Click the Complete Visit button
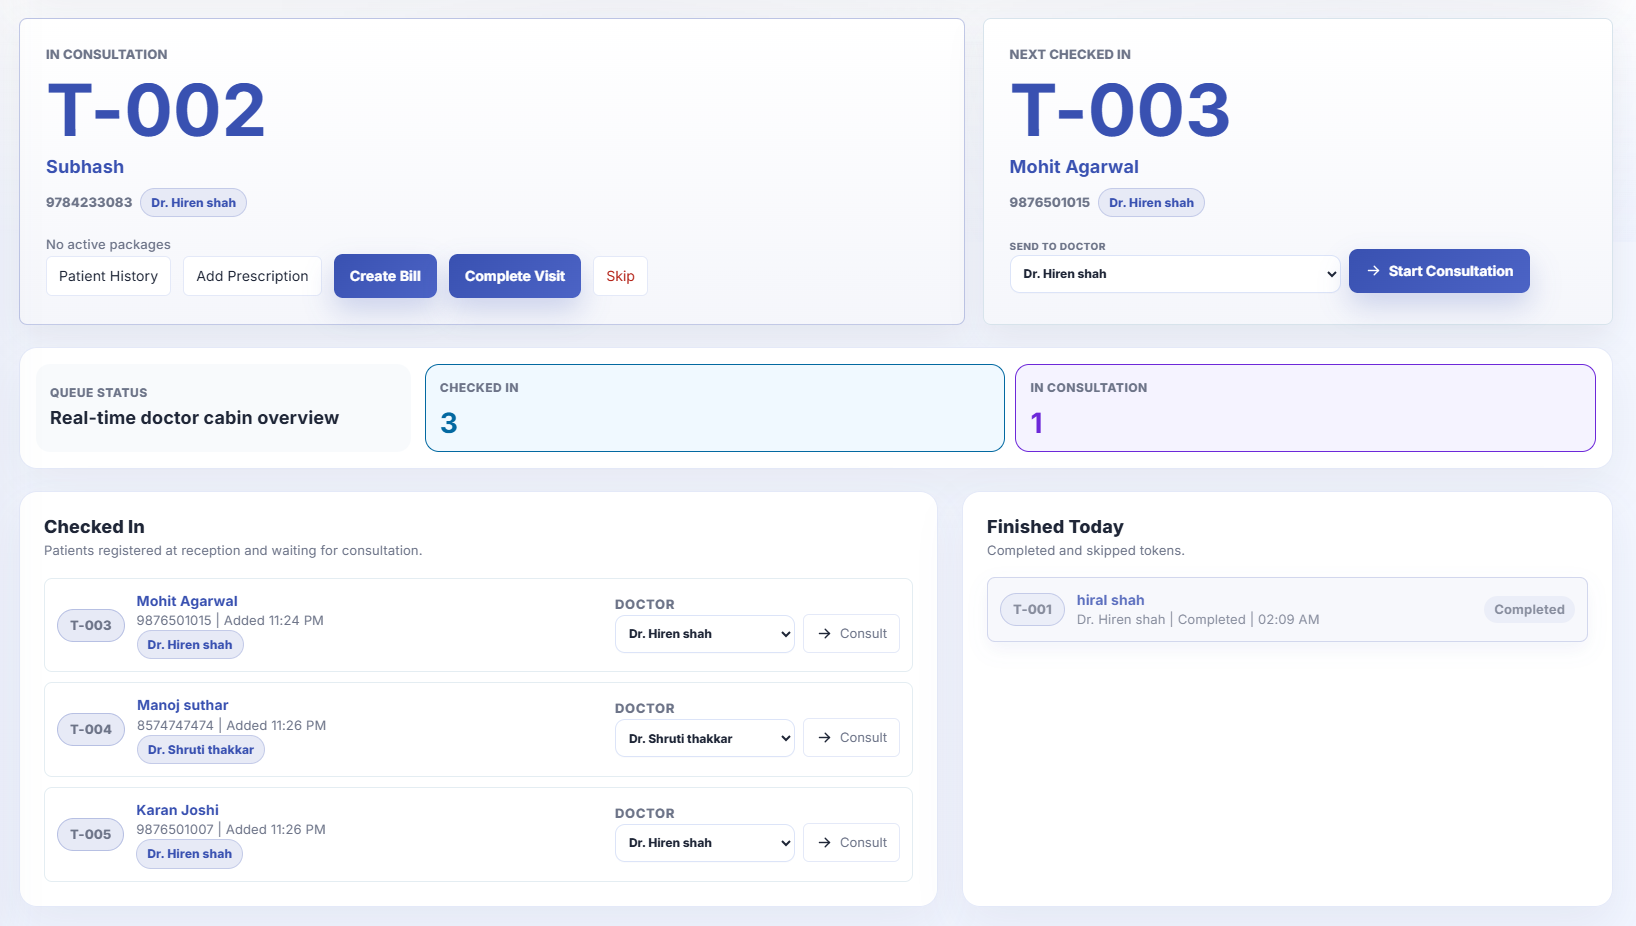Viewport: 1636px width, 926px height. click(515, 276)
